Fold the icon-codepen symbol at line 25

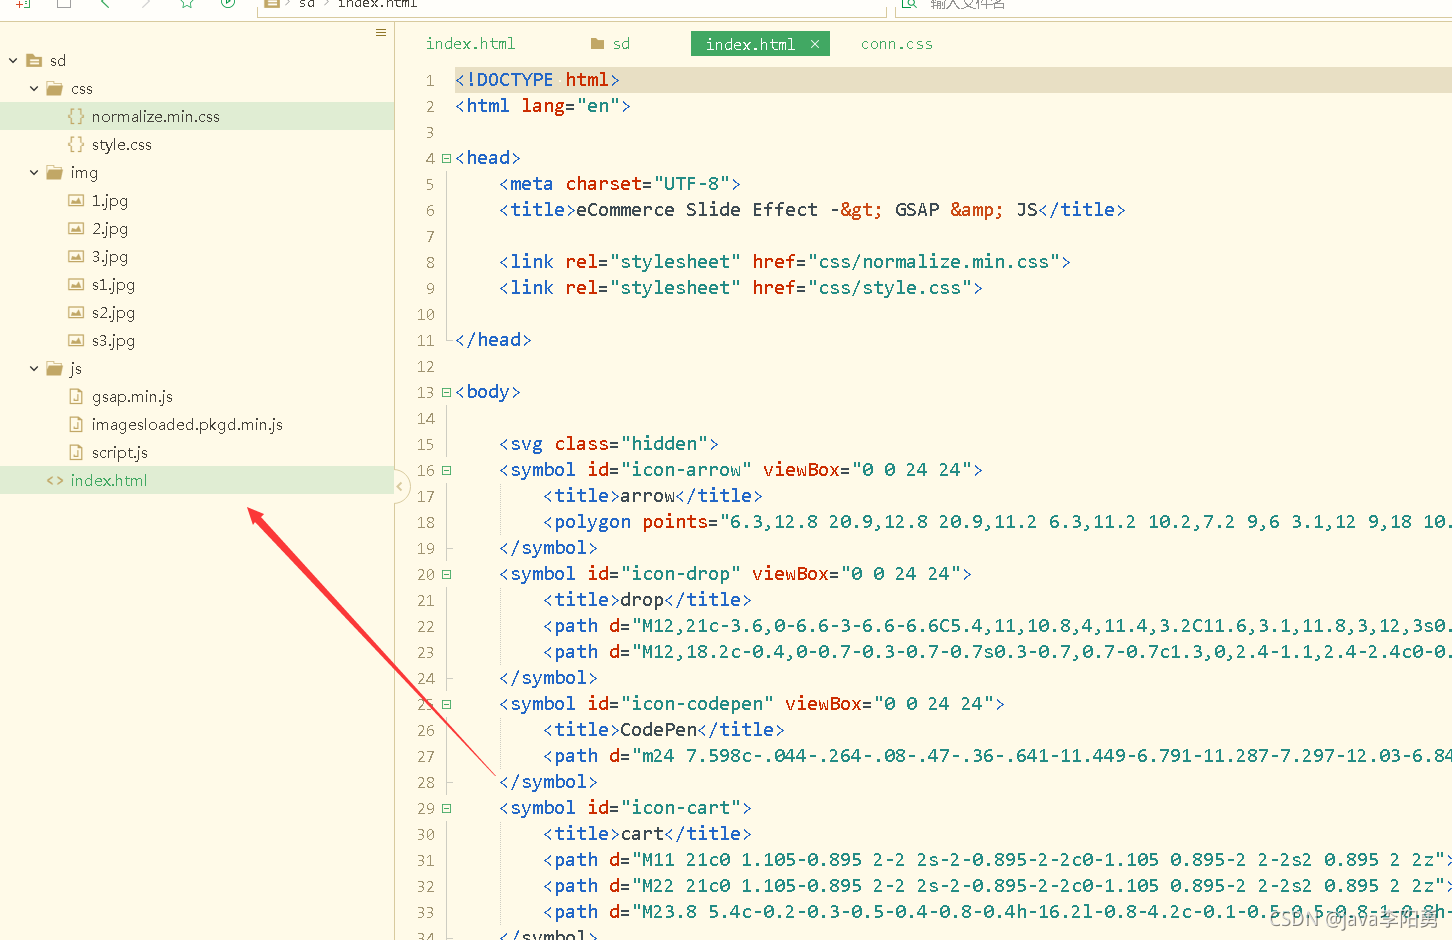446,704
